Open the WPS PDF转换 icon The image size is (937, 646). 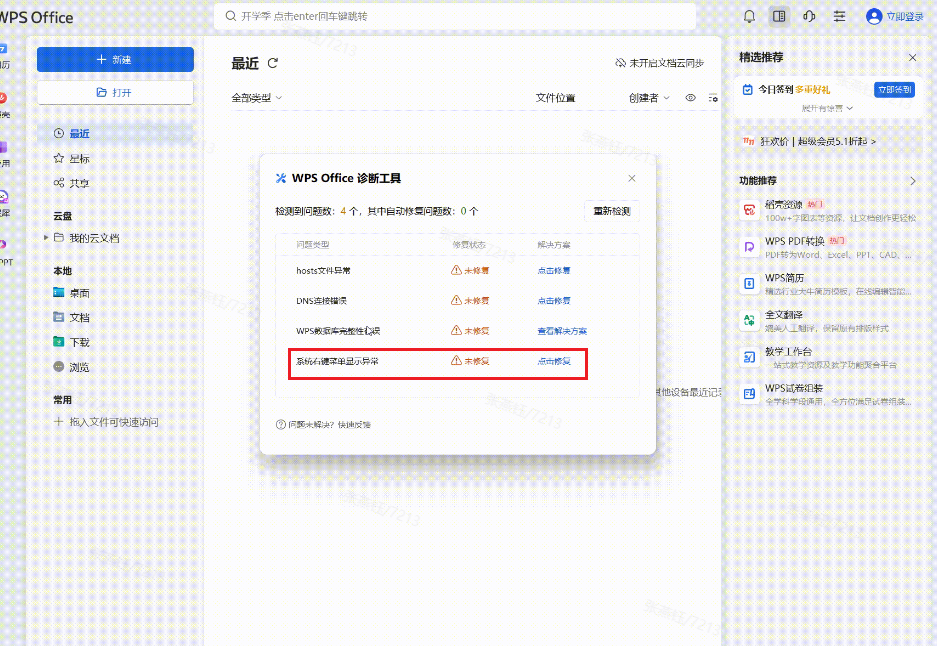(749, 247)
